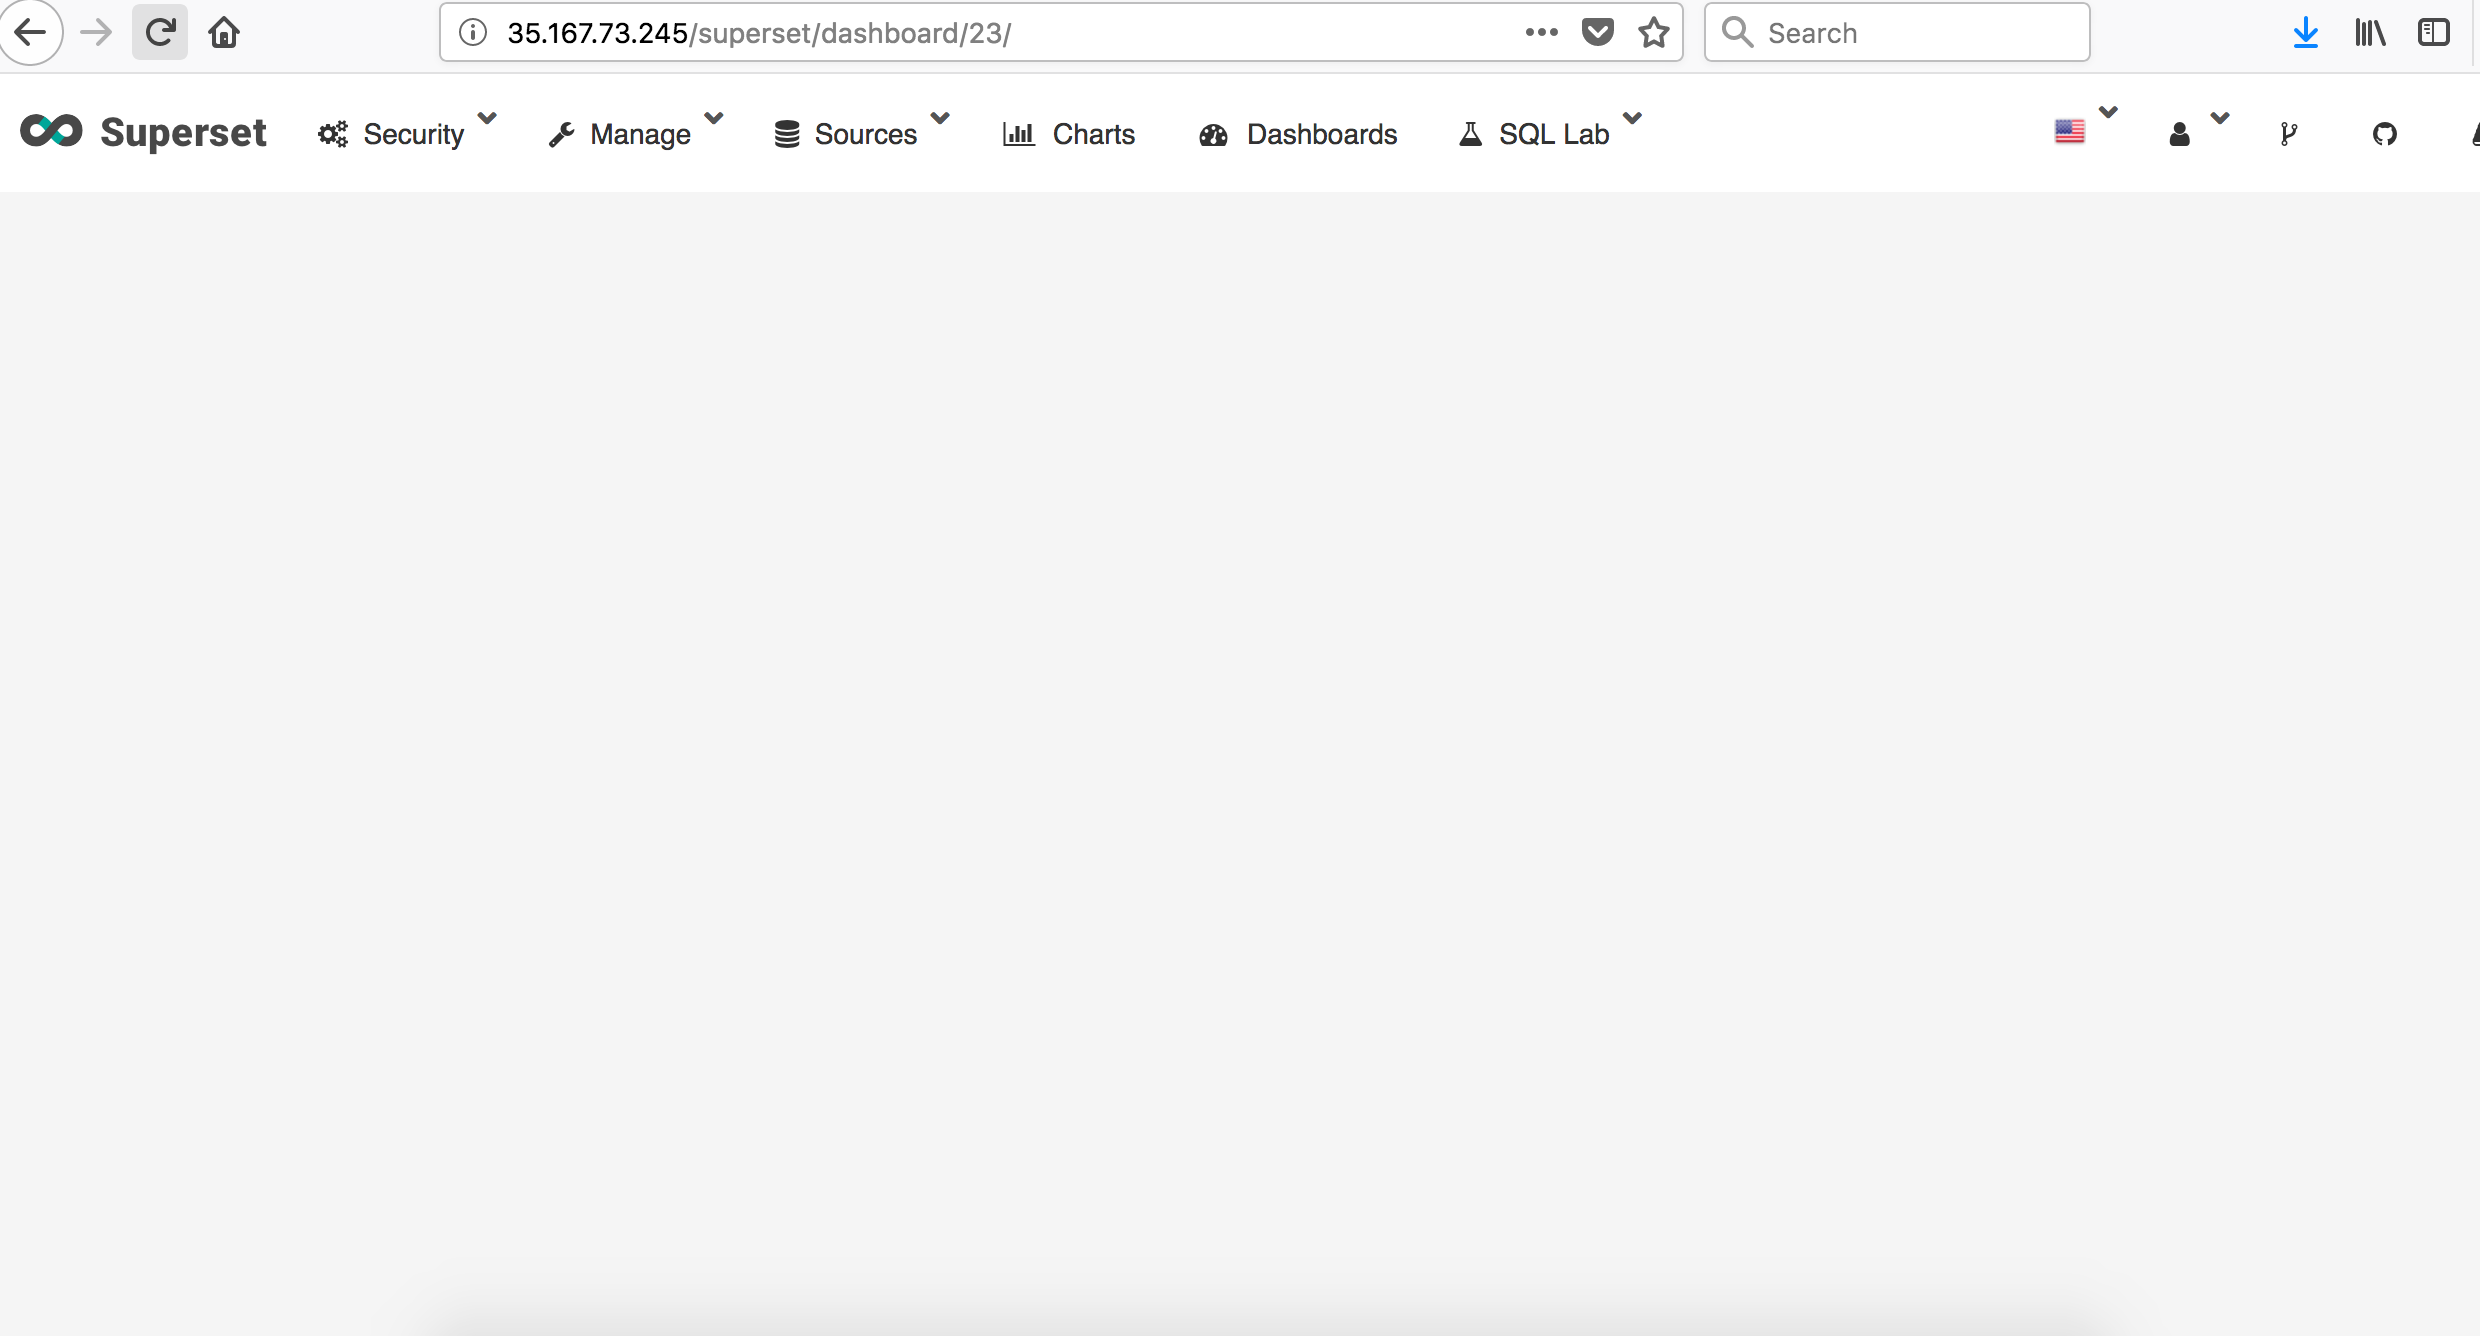The height and width of the screenshot is (1336, 2480).
Task: Bookmark this page with the star
Action: coord(1654,32)
